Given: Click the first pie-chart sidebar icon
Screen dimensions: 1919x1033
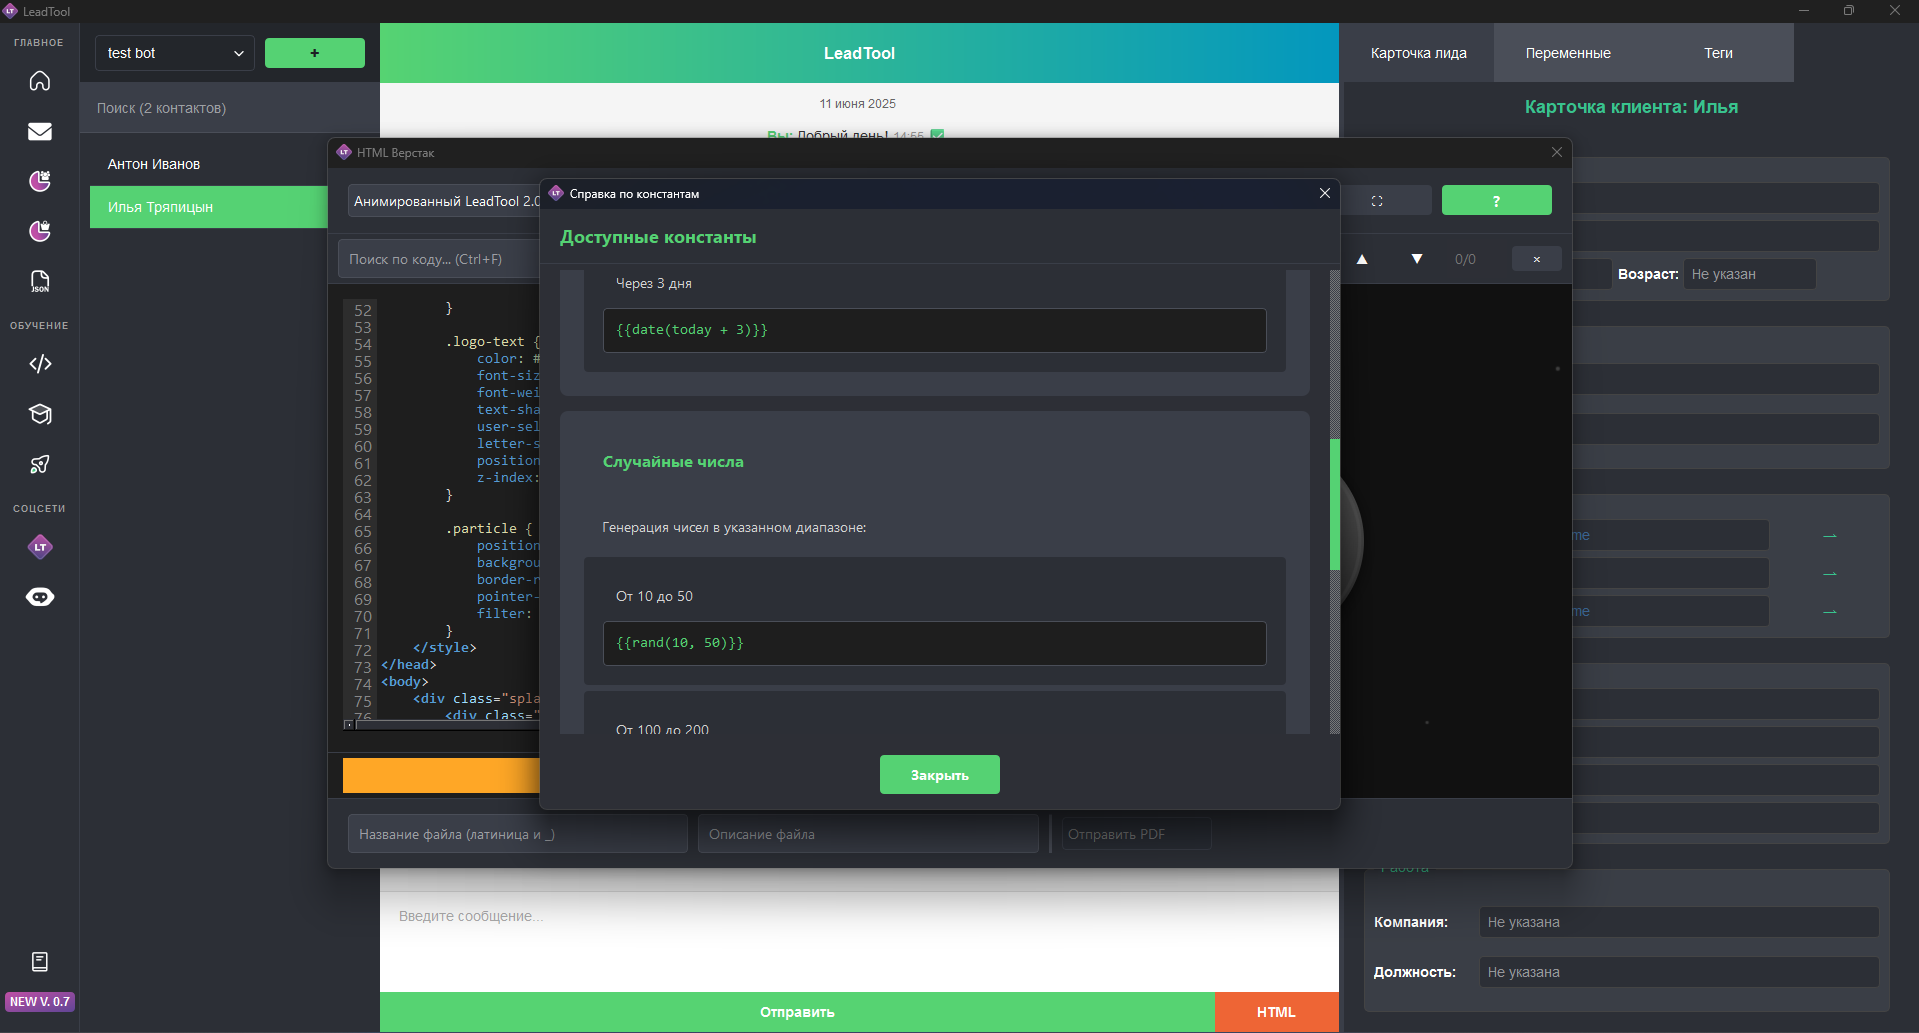Looking at the screenshot, I should (x=40, y=181).
